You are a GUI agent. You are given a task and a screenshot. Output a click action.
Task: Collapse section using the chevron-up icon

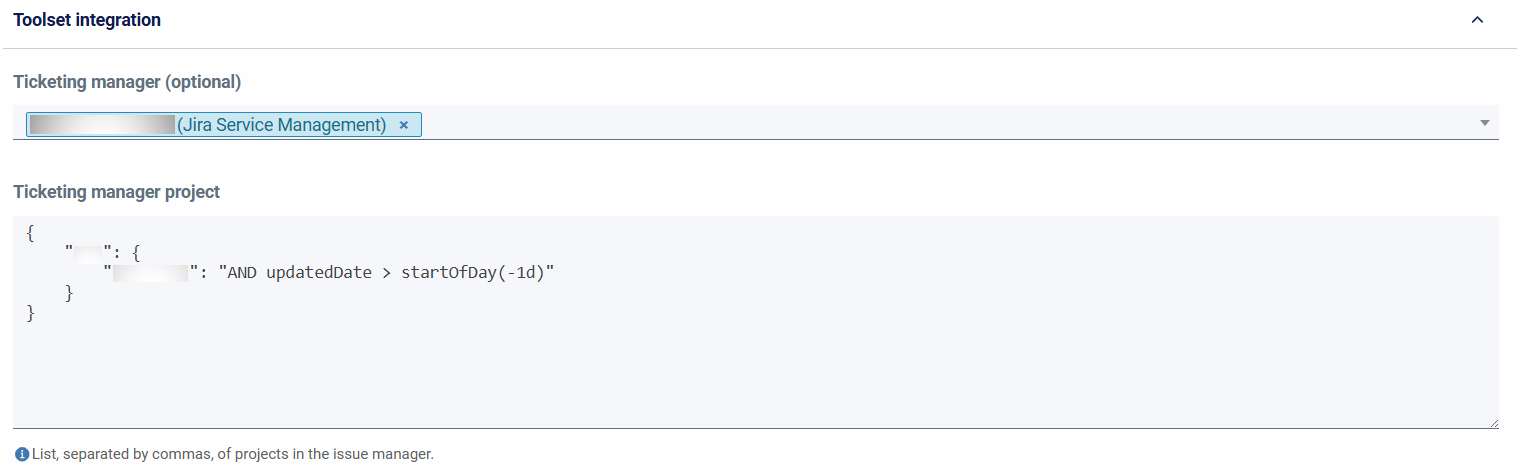(1477, 20)
